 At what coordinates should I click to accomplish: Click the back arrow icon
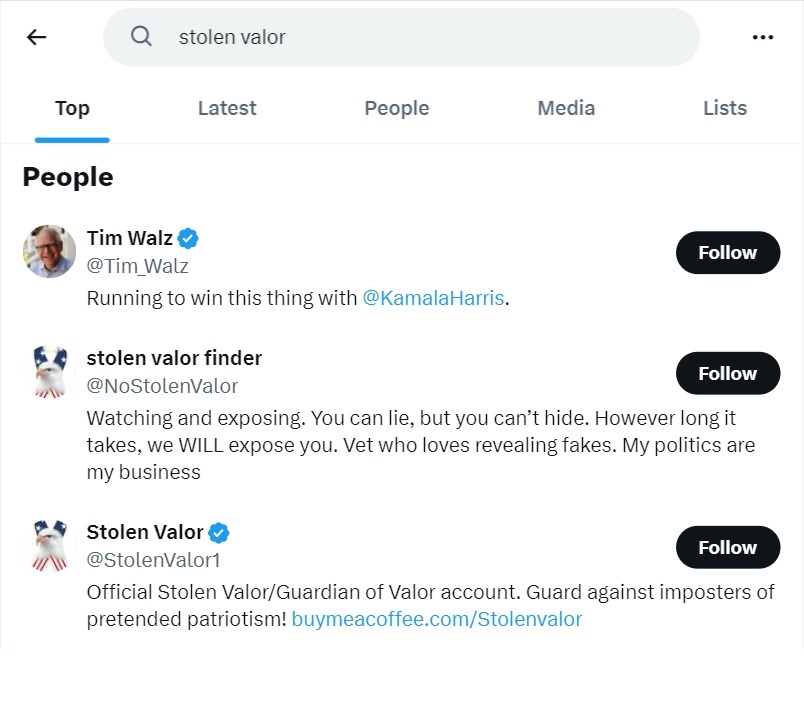[x=37, y=37]
